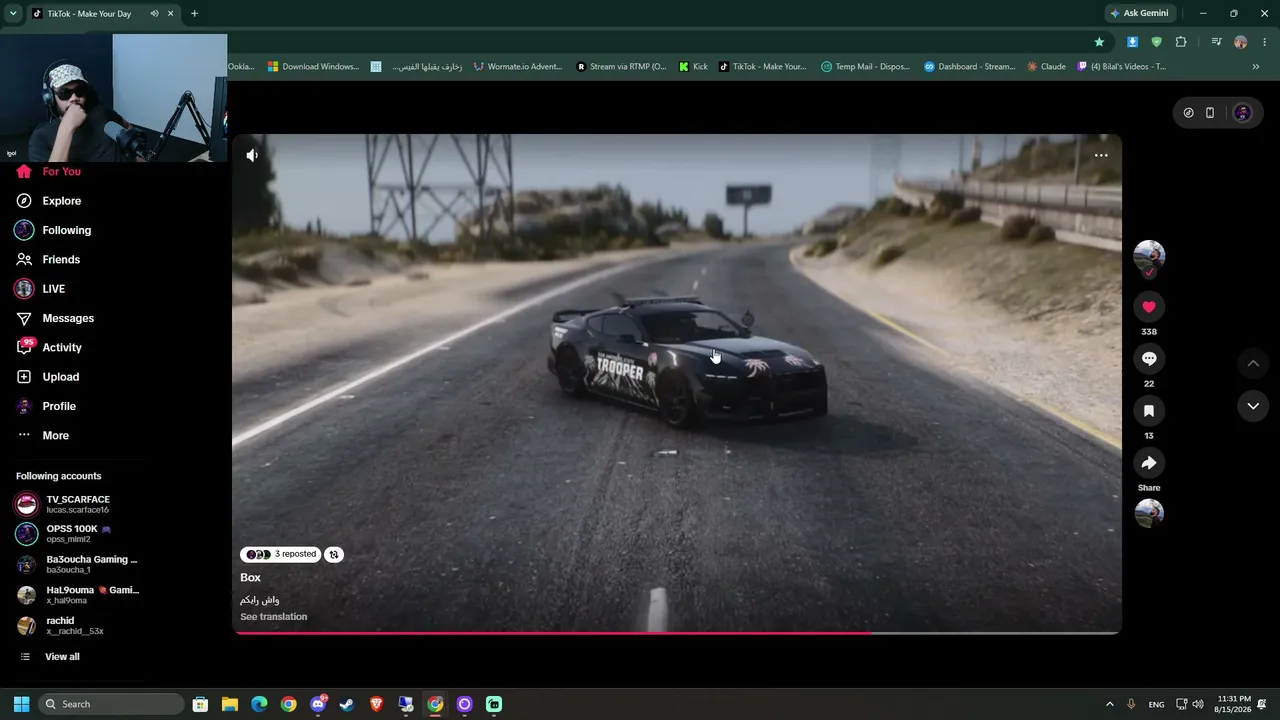Open the ENG language switcher
This screenshot has width=1280, height=720.
tap(1156, 704)
